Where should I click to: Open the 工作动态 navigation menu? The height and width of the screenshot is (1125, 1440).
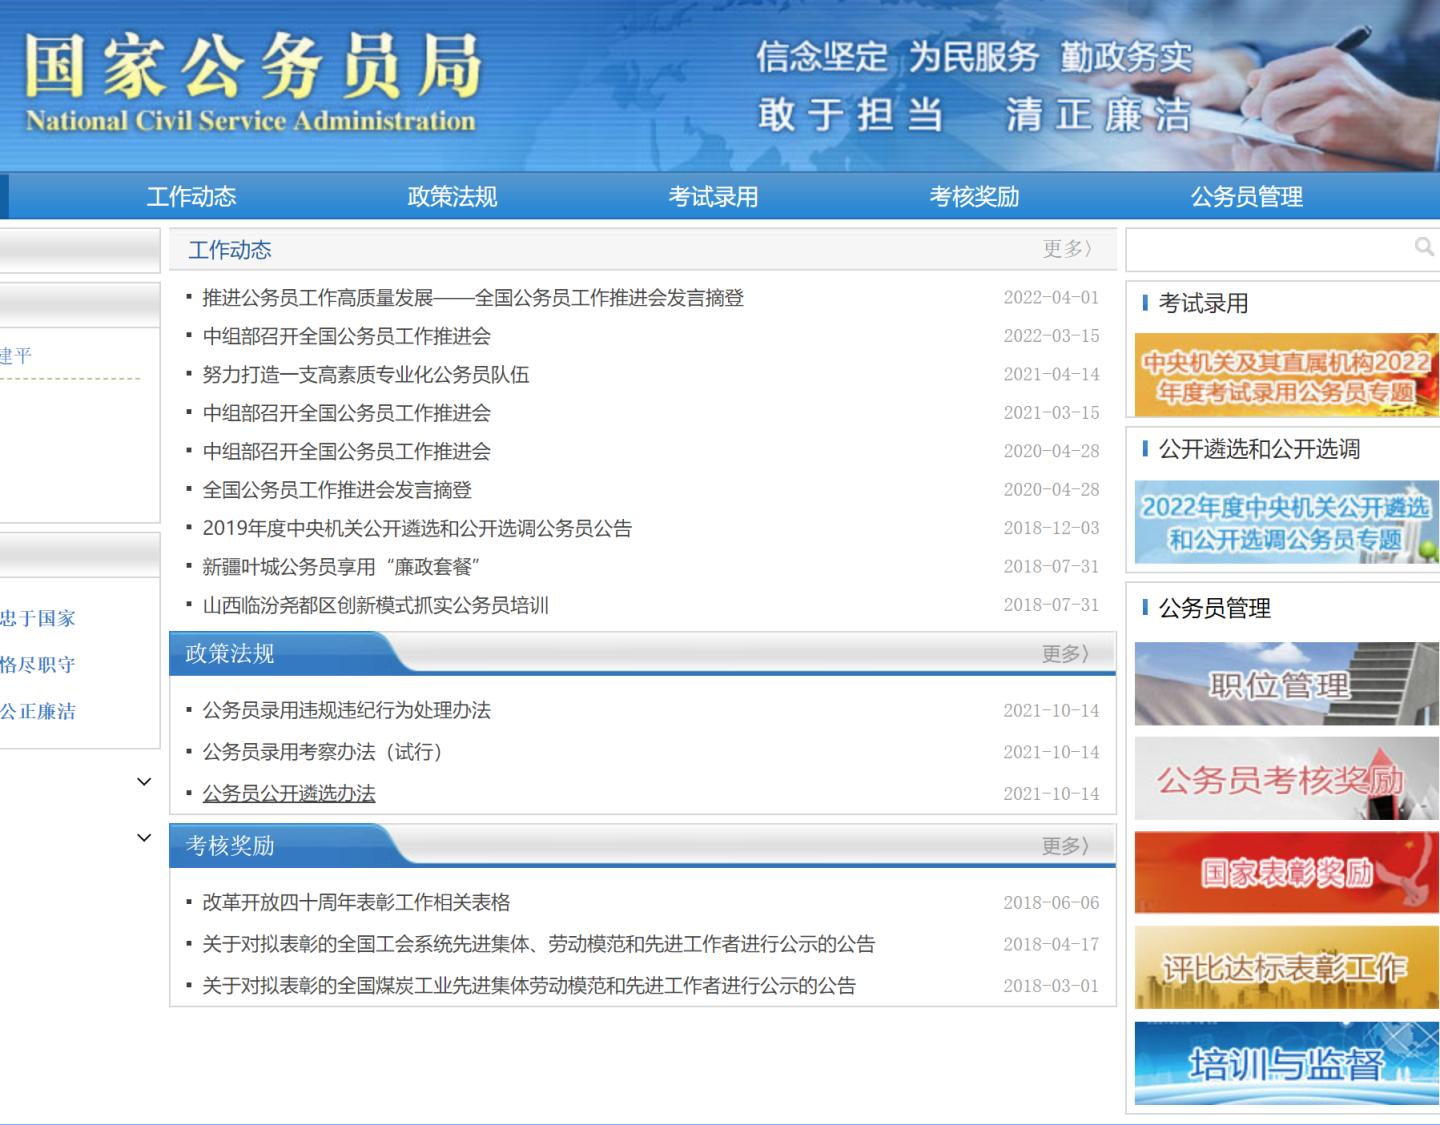click(191, 197)
